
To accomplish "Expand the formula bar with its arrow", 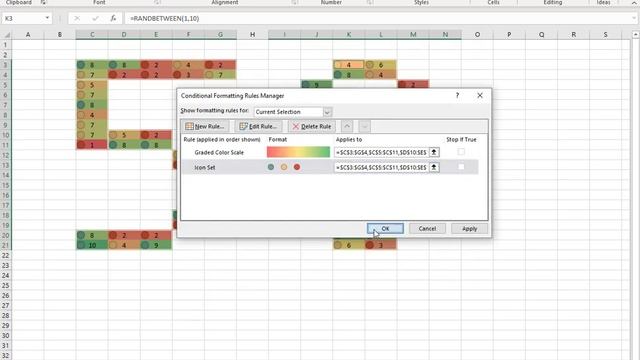I will (x=634, y=18).
